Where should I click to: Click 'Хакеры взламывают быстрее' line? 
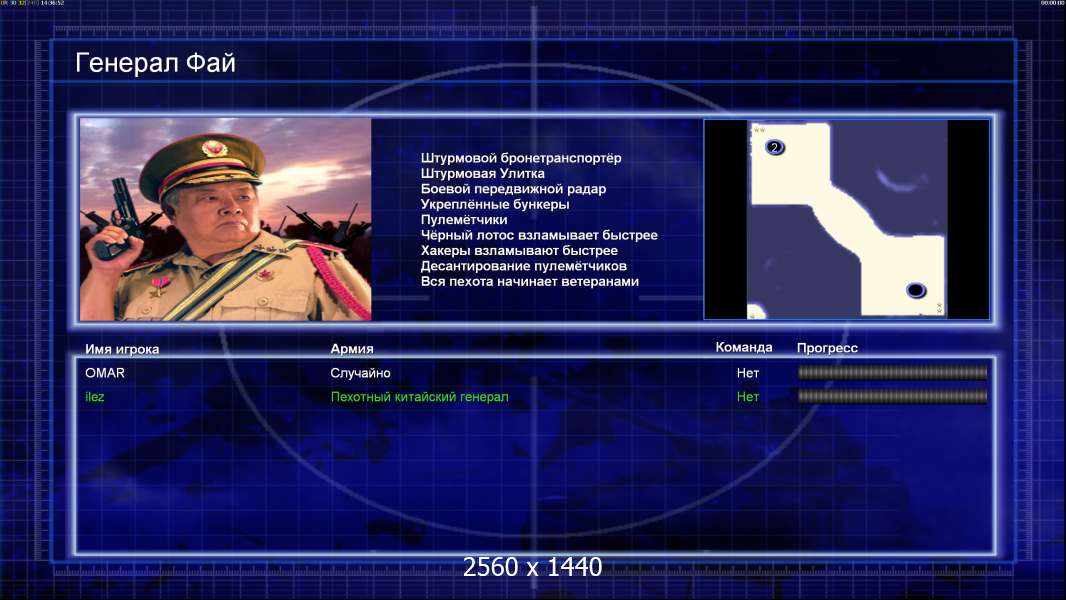[519, 251]
